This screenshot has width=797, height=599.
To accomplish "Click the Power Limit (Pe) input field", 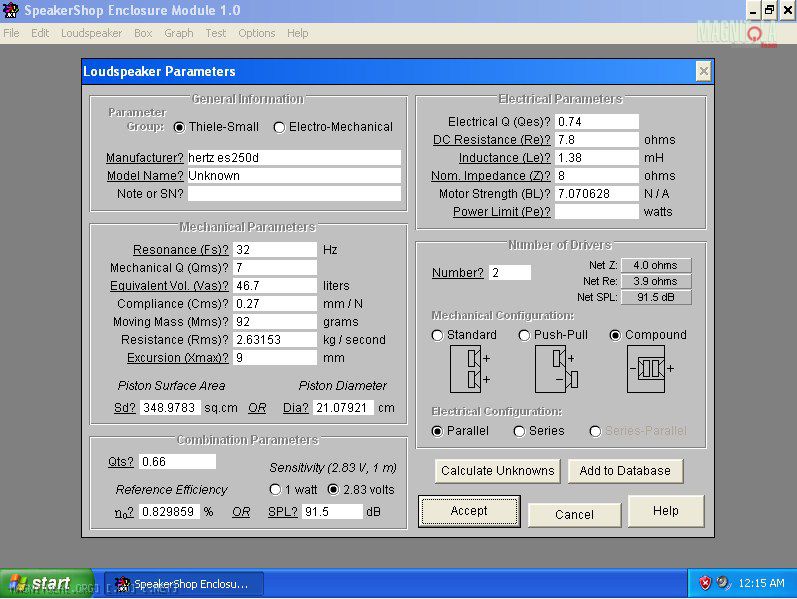I will coord(596,212).
